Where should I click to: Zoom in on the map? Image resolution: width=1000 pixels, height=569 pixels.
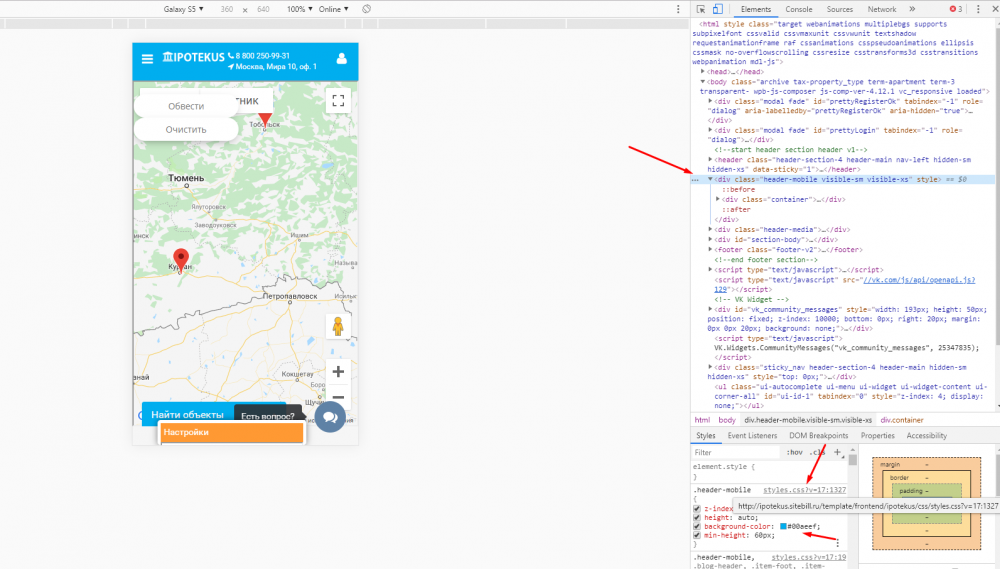coord(338,372)
